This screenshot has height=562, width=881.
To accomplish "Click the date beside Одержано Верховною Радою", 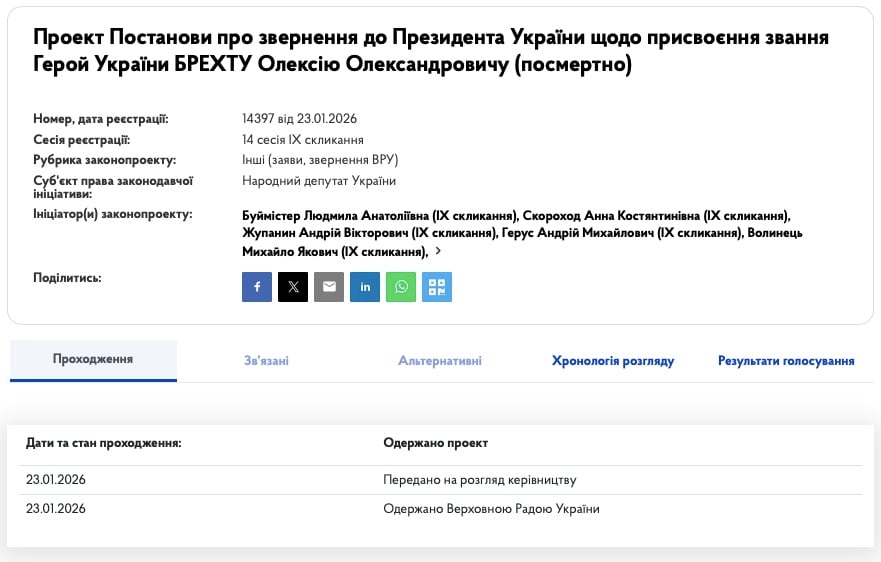I will click(56, 509).
